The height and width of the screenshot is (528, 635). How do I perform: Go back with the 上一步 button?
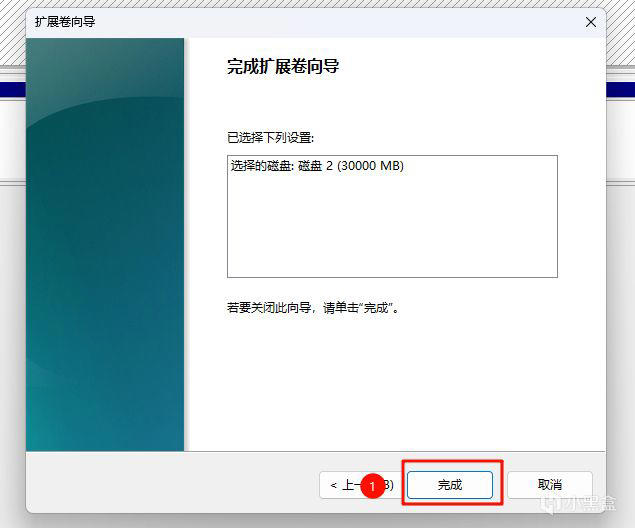tap(358, 485)
